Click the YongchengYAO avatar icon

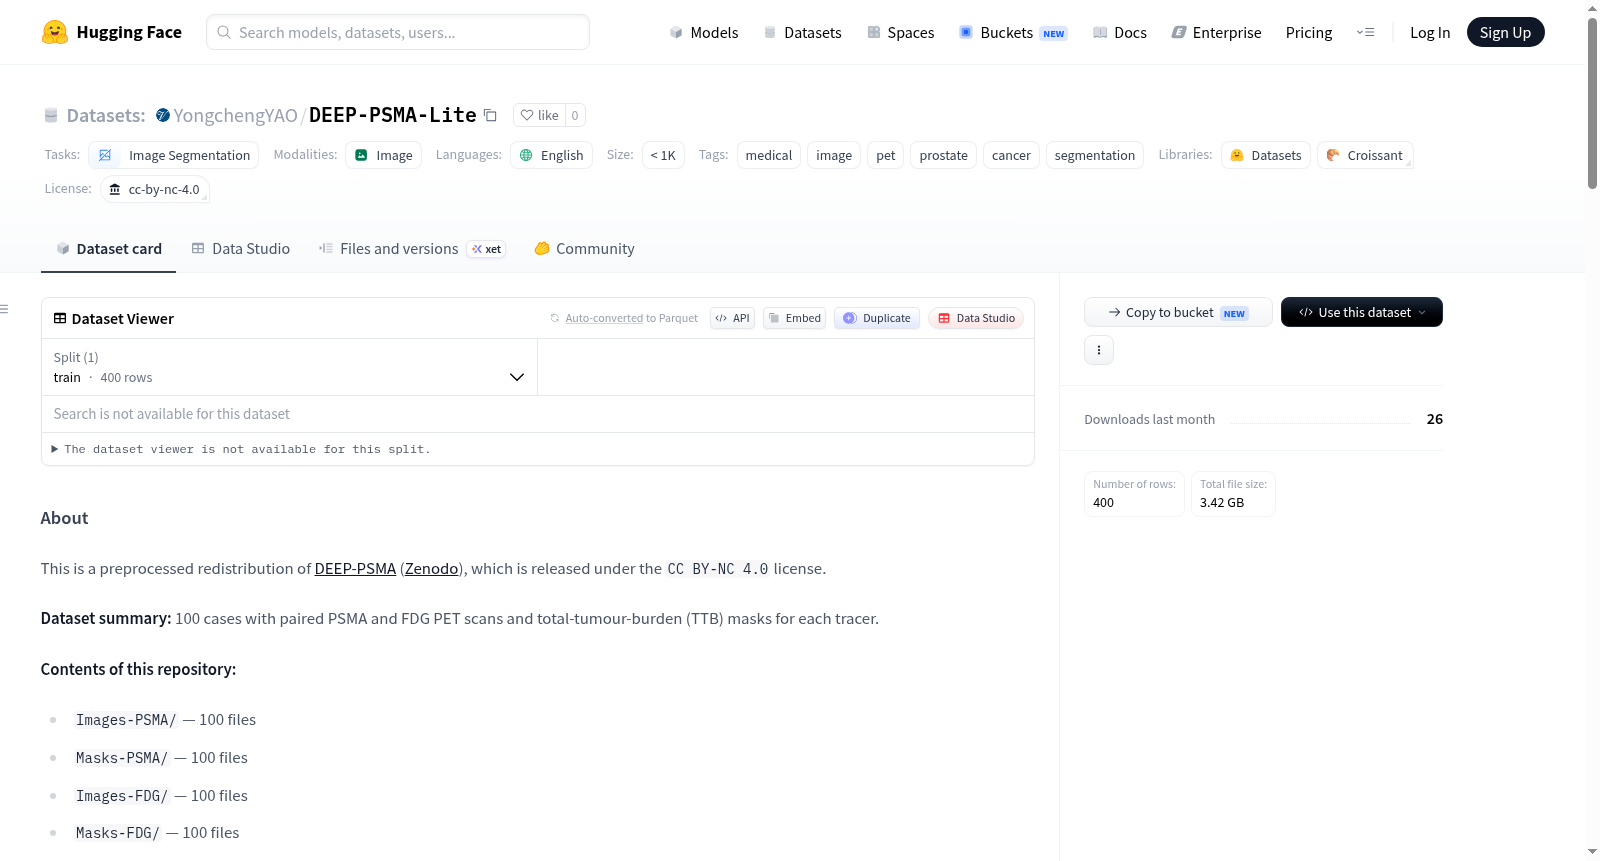[x=163, y=115]
